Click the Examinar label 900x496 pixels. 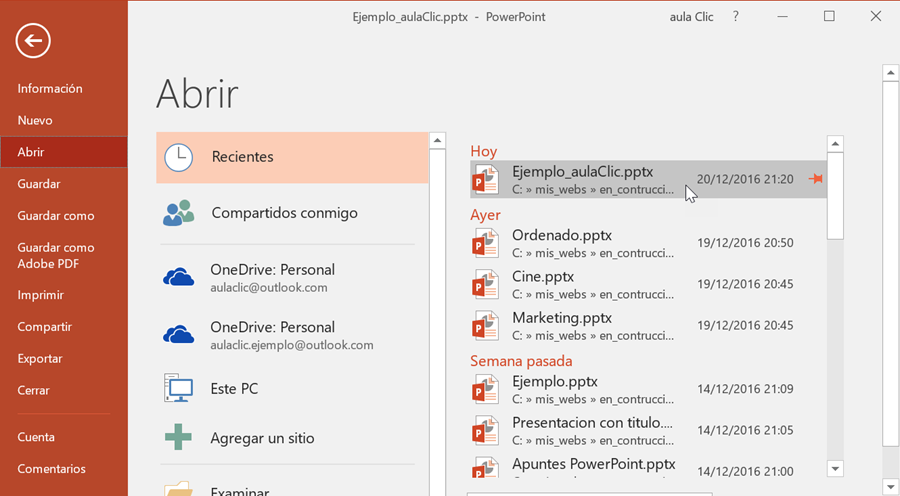click(240, 491)
